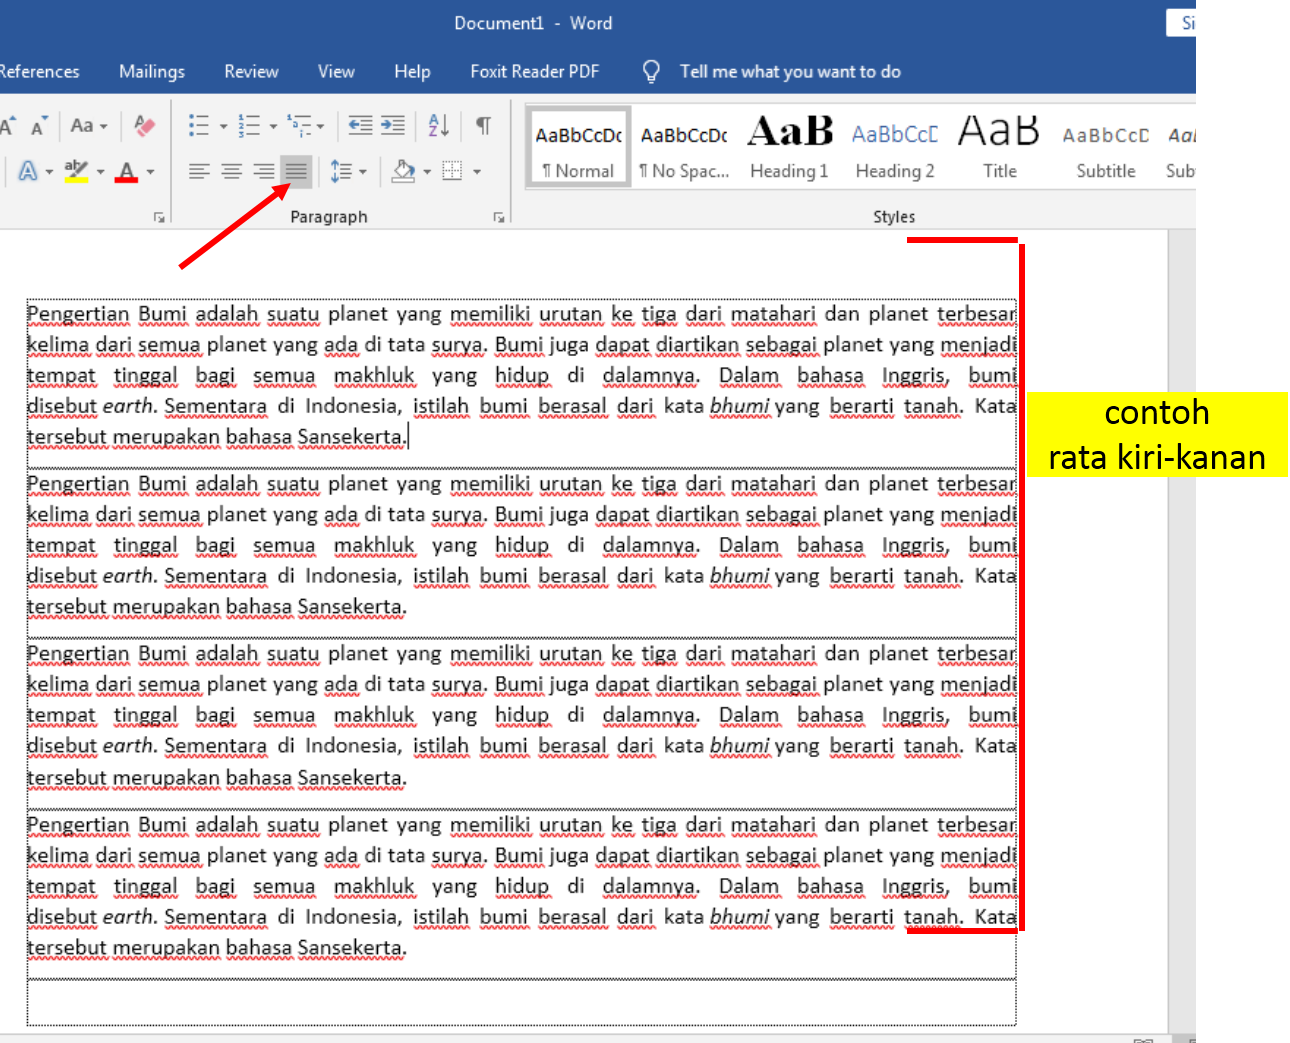Select the Increase Font Size icon
Viewport: 1290px width, 1043px height.
tap(8, 124)
